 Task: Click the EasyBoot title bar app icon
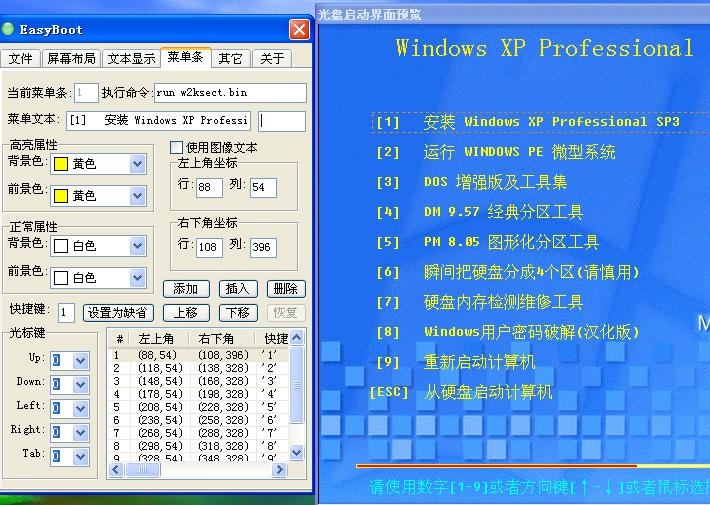coord(8,29)
